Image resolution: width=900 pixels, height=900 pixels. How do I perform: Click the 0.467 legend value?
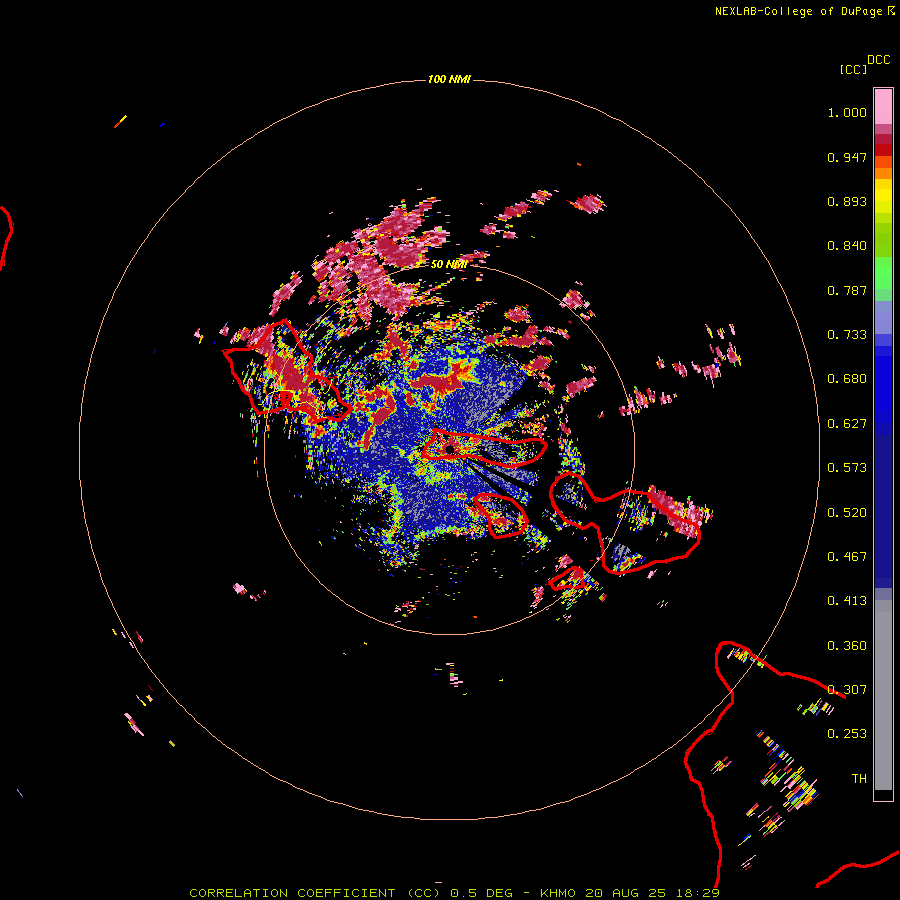coord(847,557)
